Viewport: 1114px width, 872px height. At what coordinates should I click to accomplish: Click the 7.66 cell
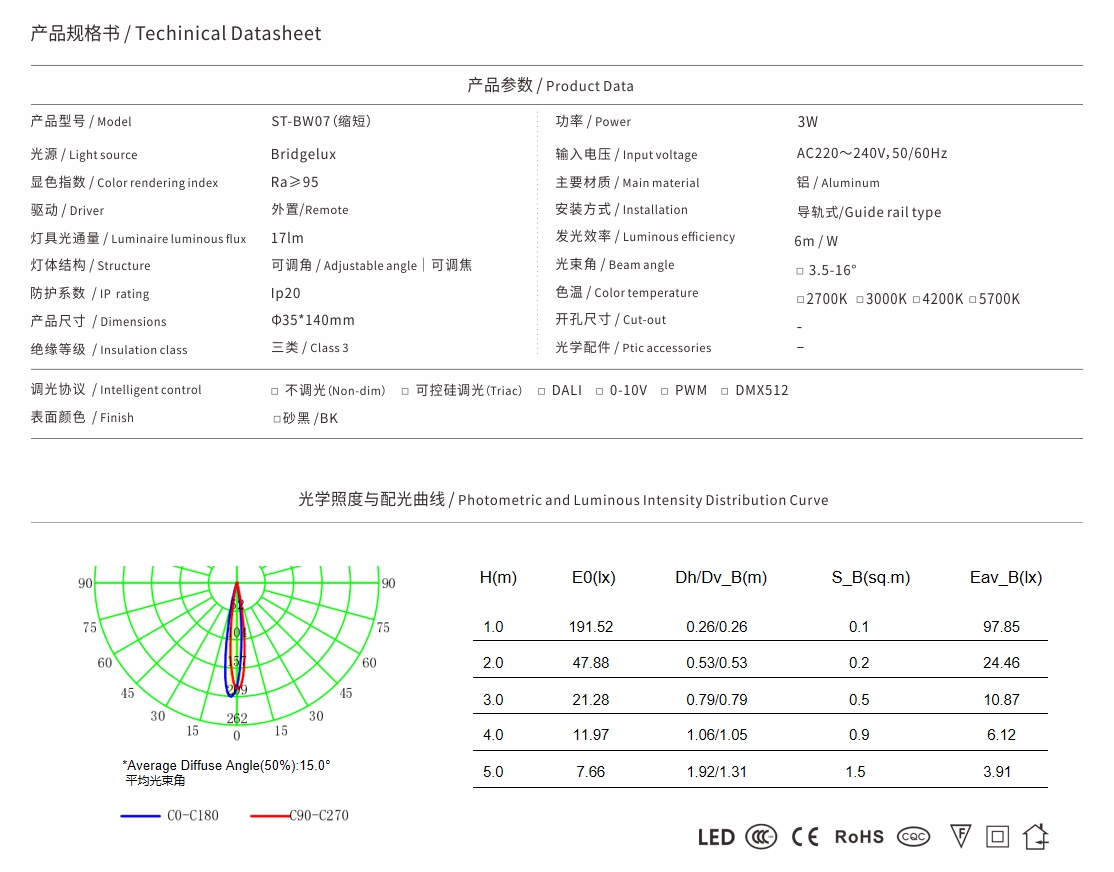click(x=590, y=772)
